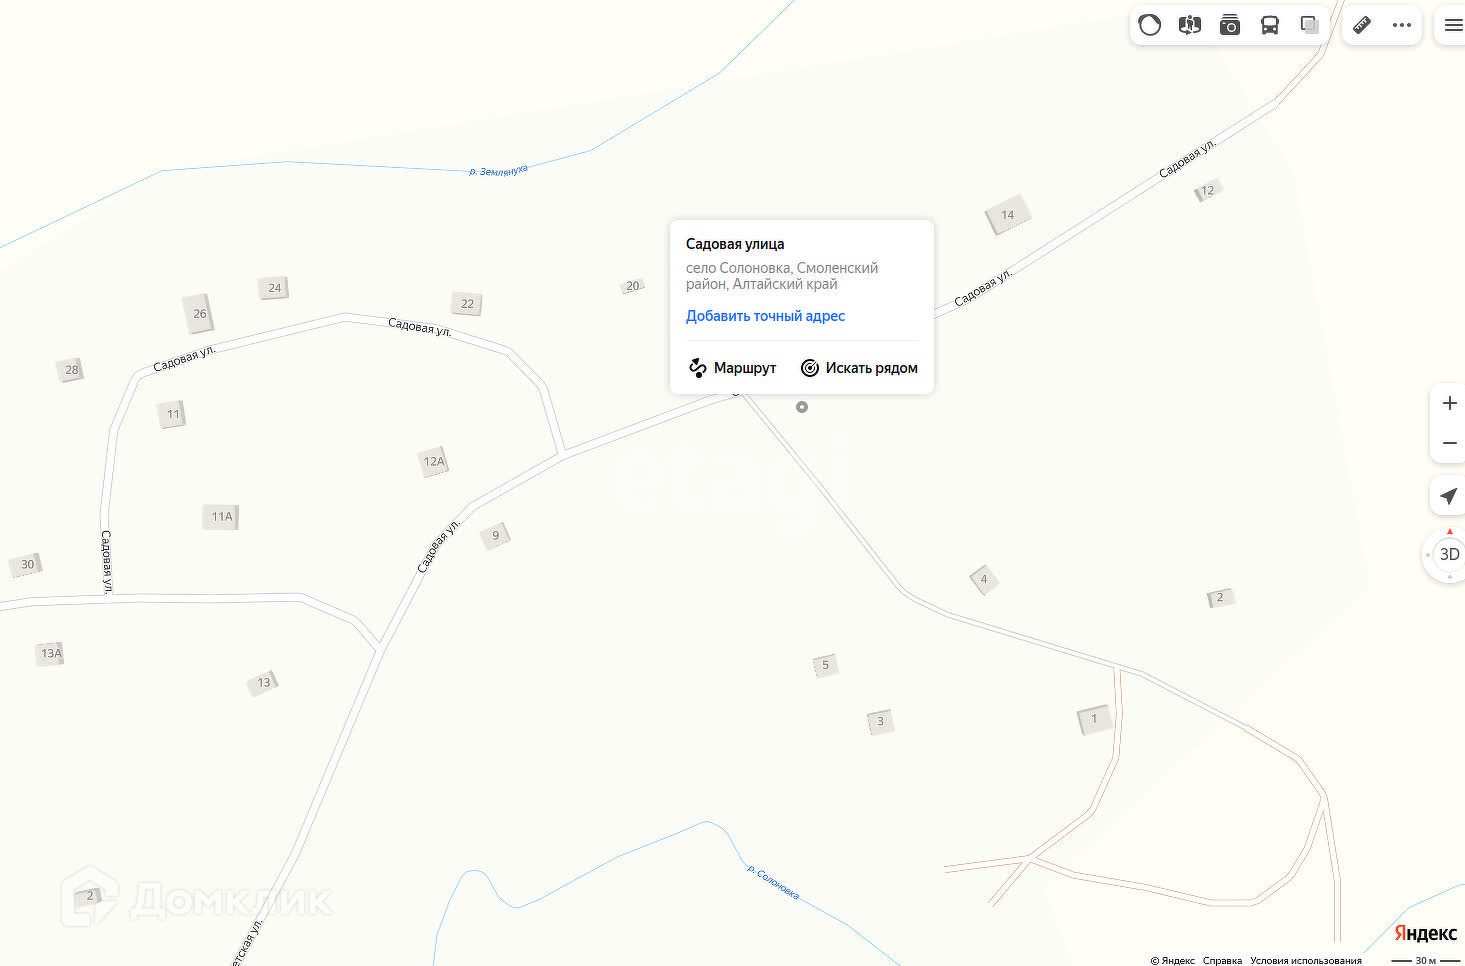The image size is (1465, 966).
Task: Toggle the traffic layer icon
Action: 1150,25
